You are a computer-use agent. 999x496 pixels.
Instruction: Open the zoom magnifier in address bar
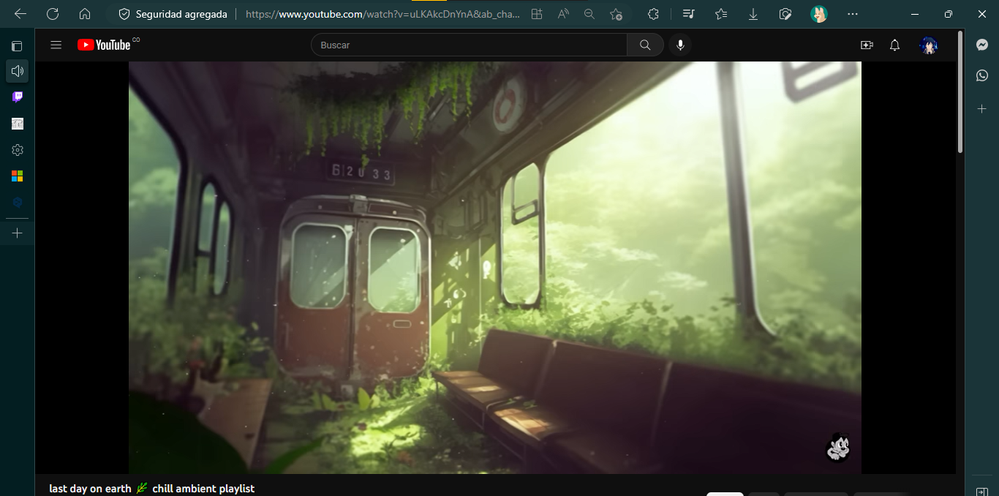tap(589, 14)
